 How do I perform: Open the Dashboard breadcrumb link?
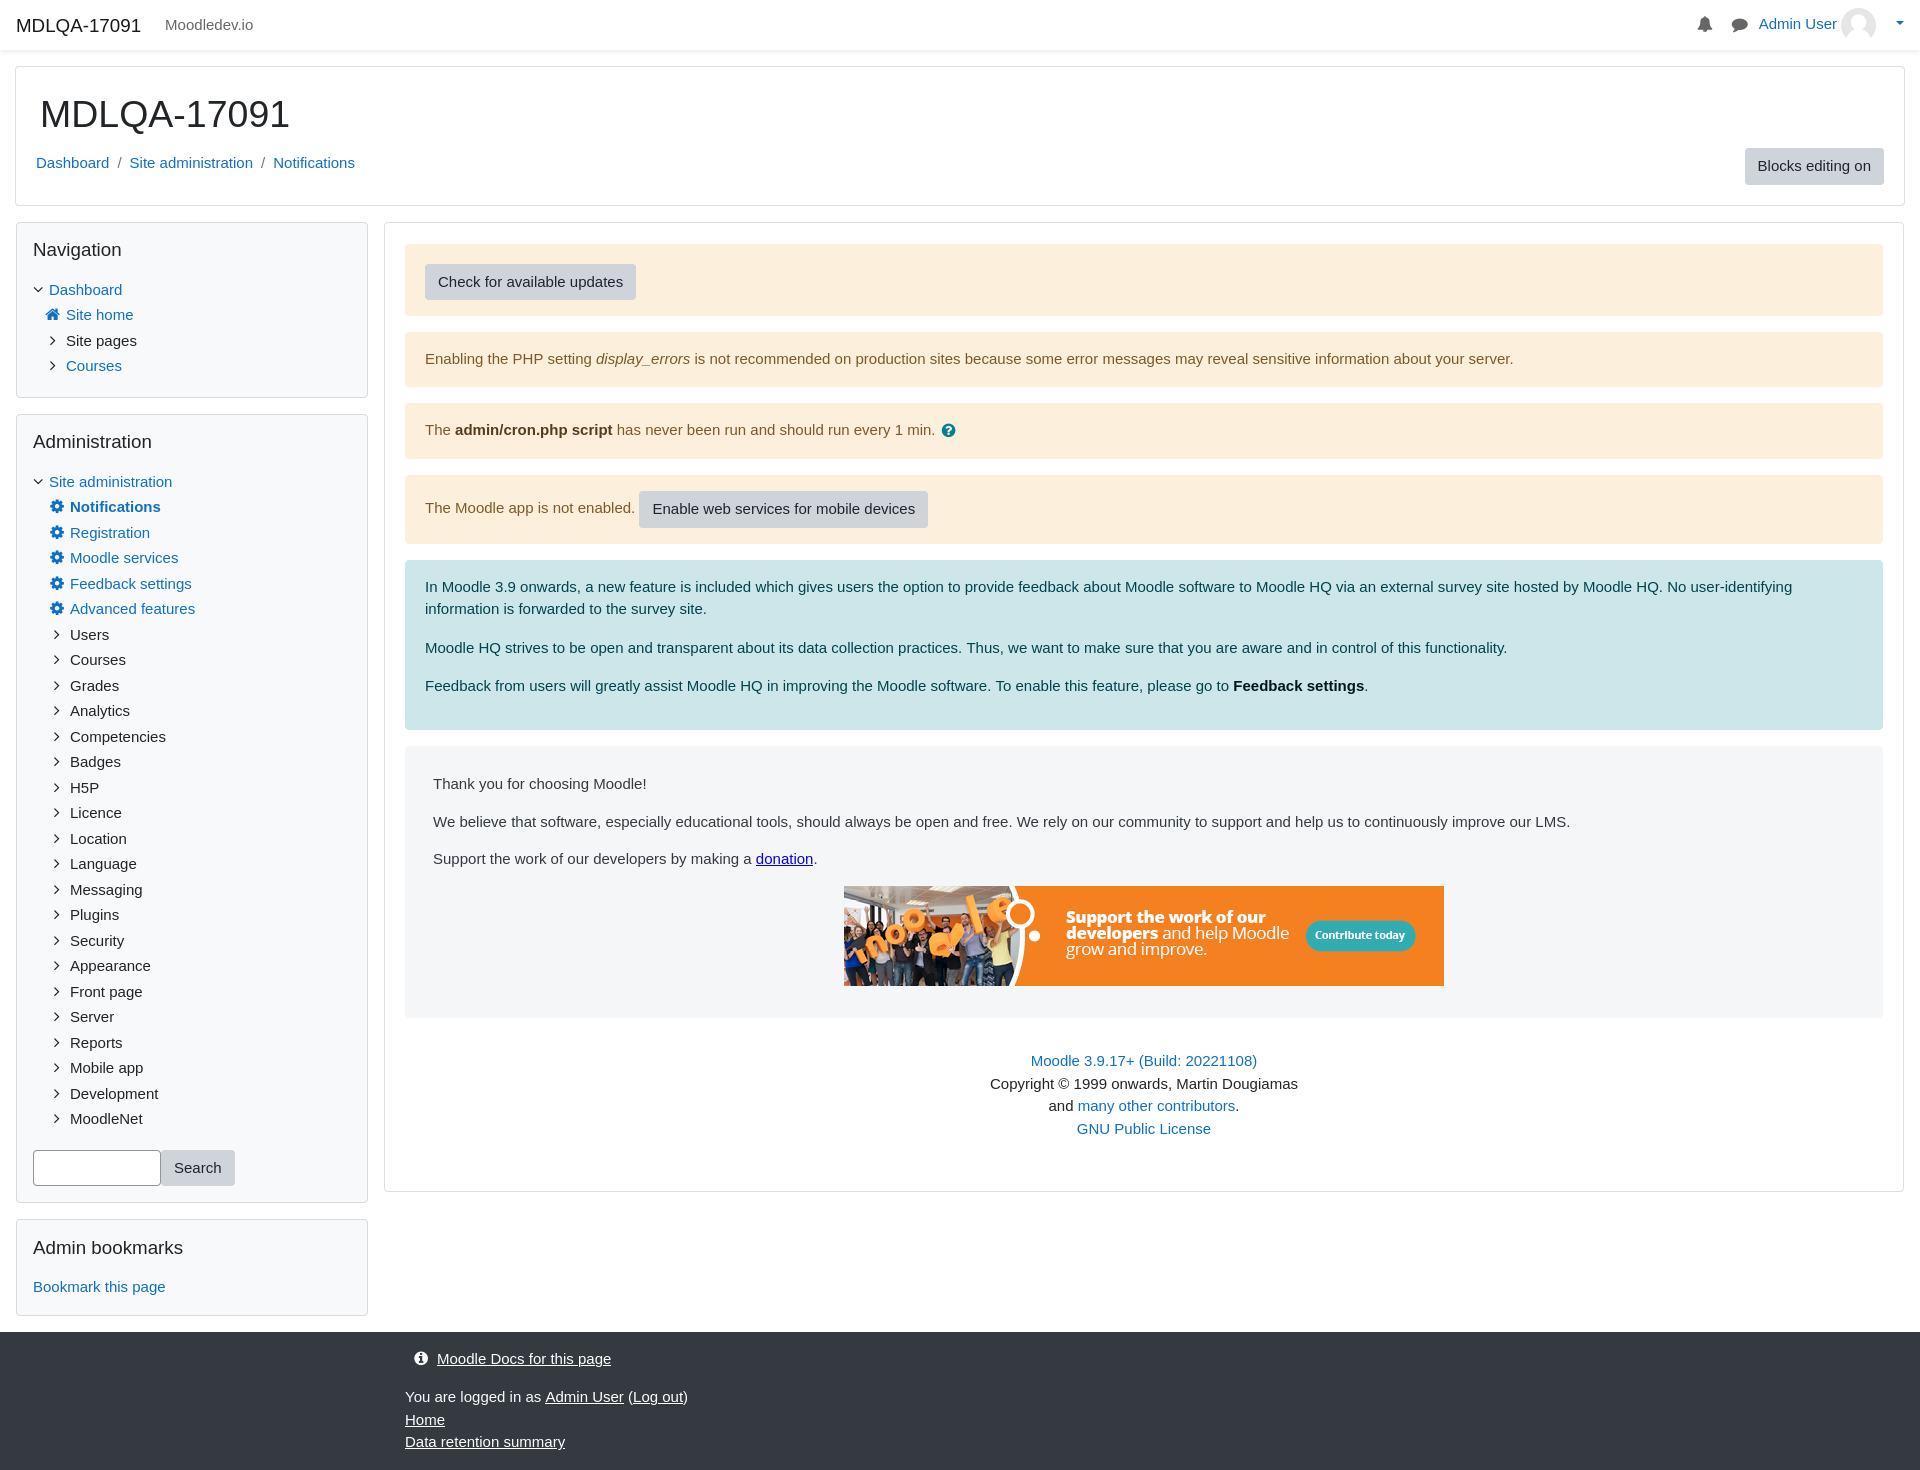[72, 163]
